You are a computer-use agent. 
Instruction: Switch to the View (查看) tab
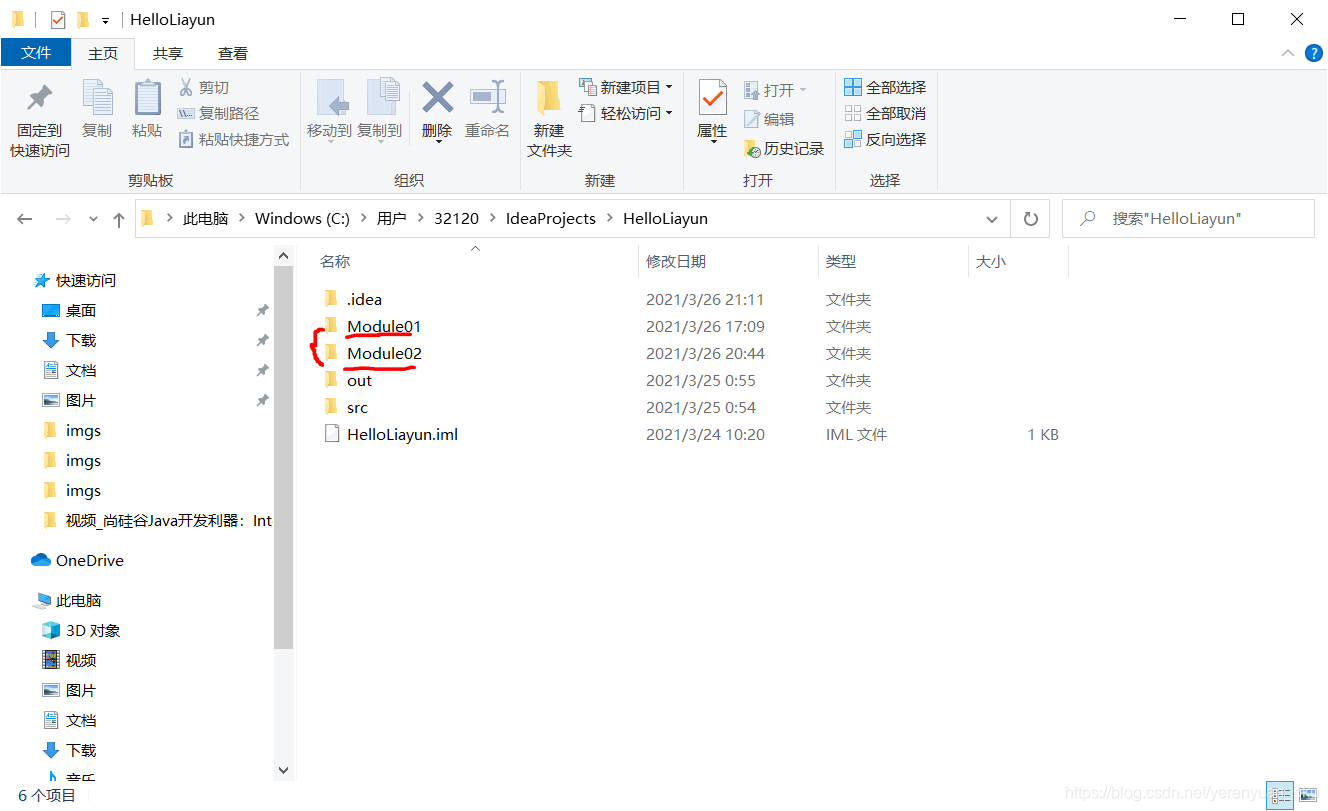click(x=233, y=54)
